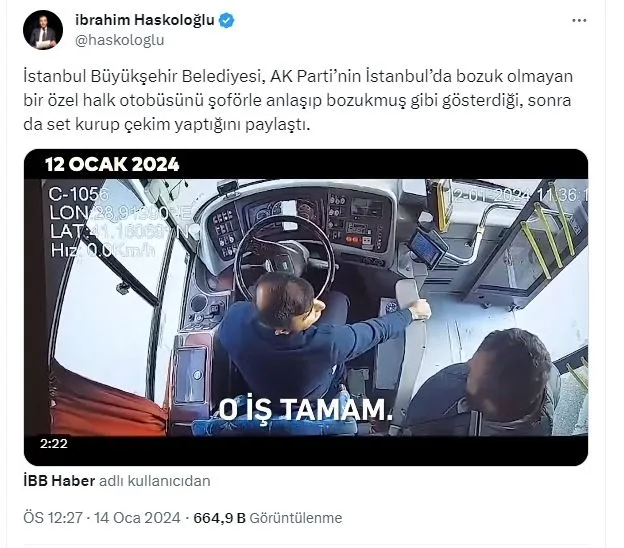
Task: Click the 12 OCAK 2024 video caption
Action: tap(112, 164)
